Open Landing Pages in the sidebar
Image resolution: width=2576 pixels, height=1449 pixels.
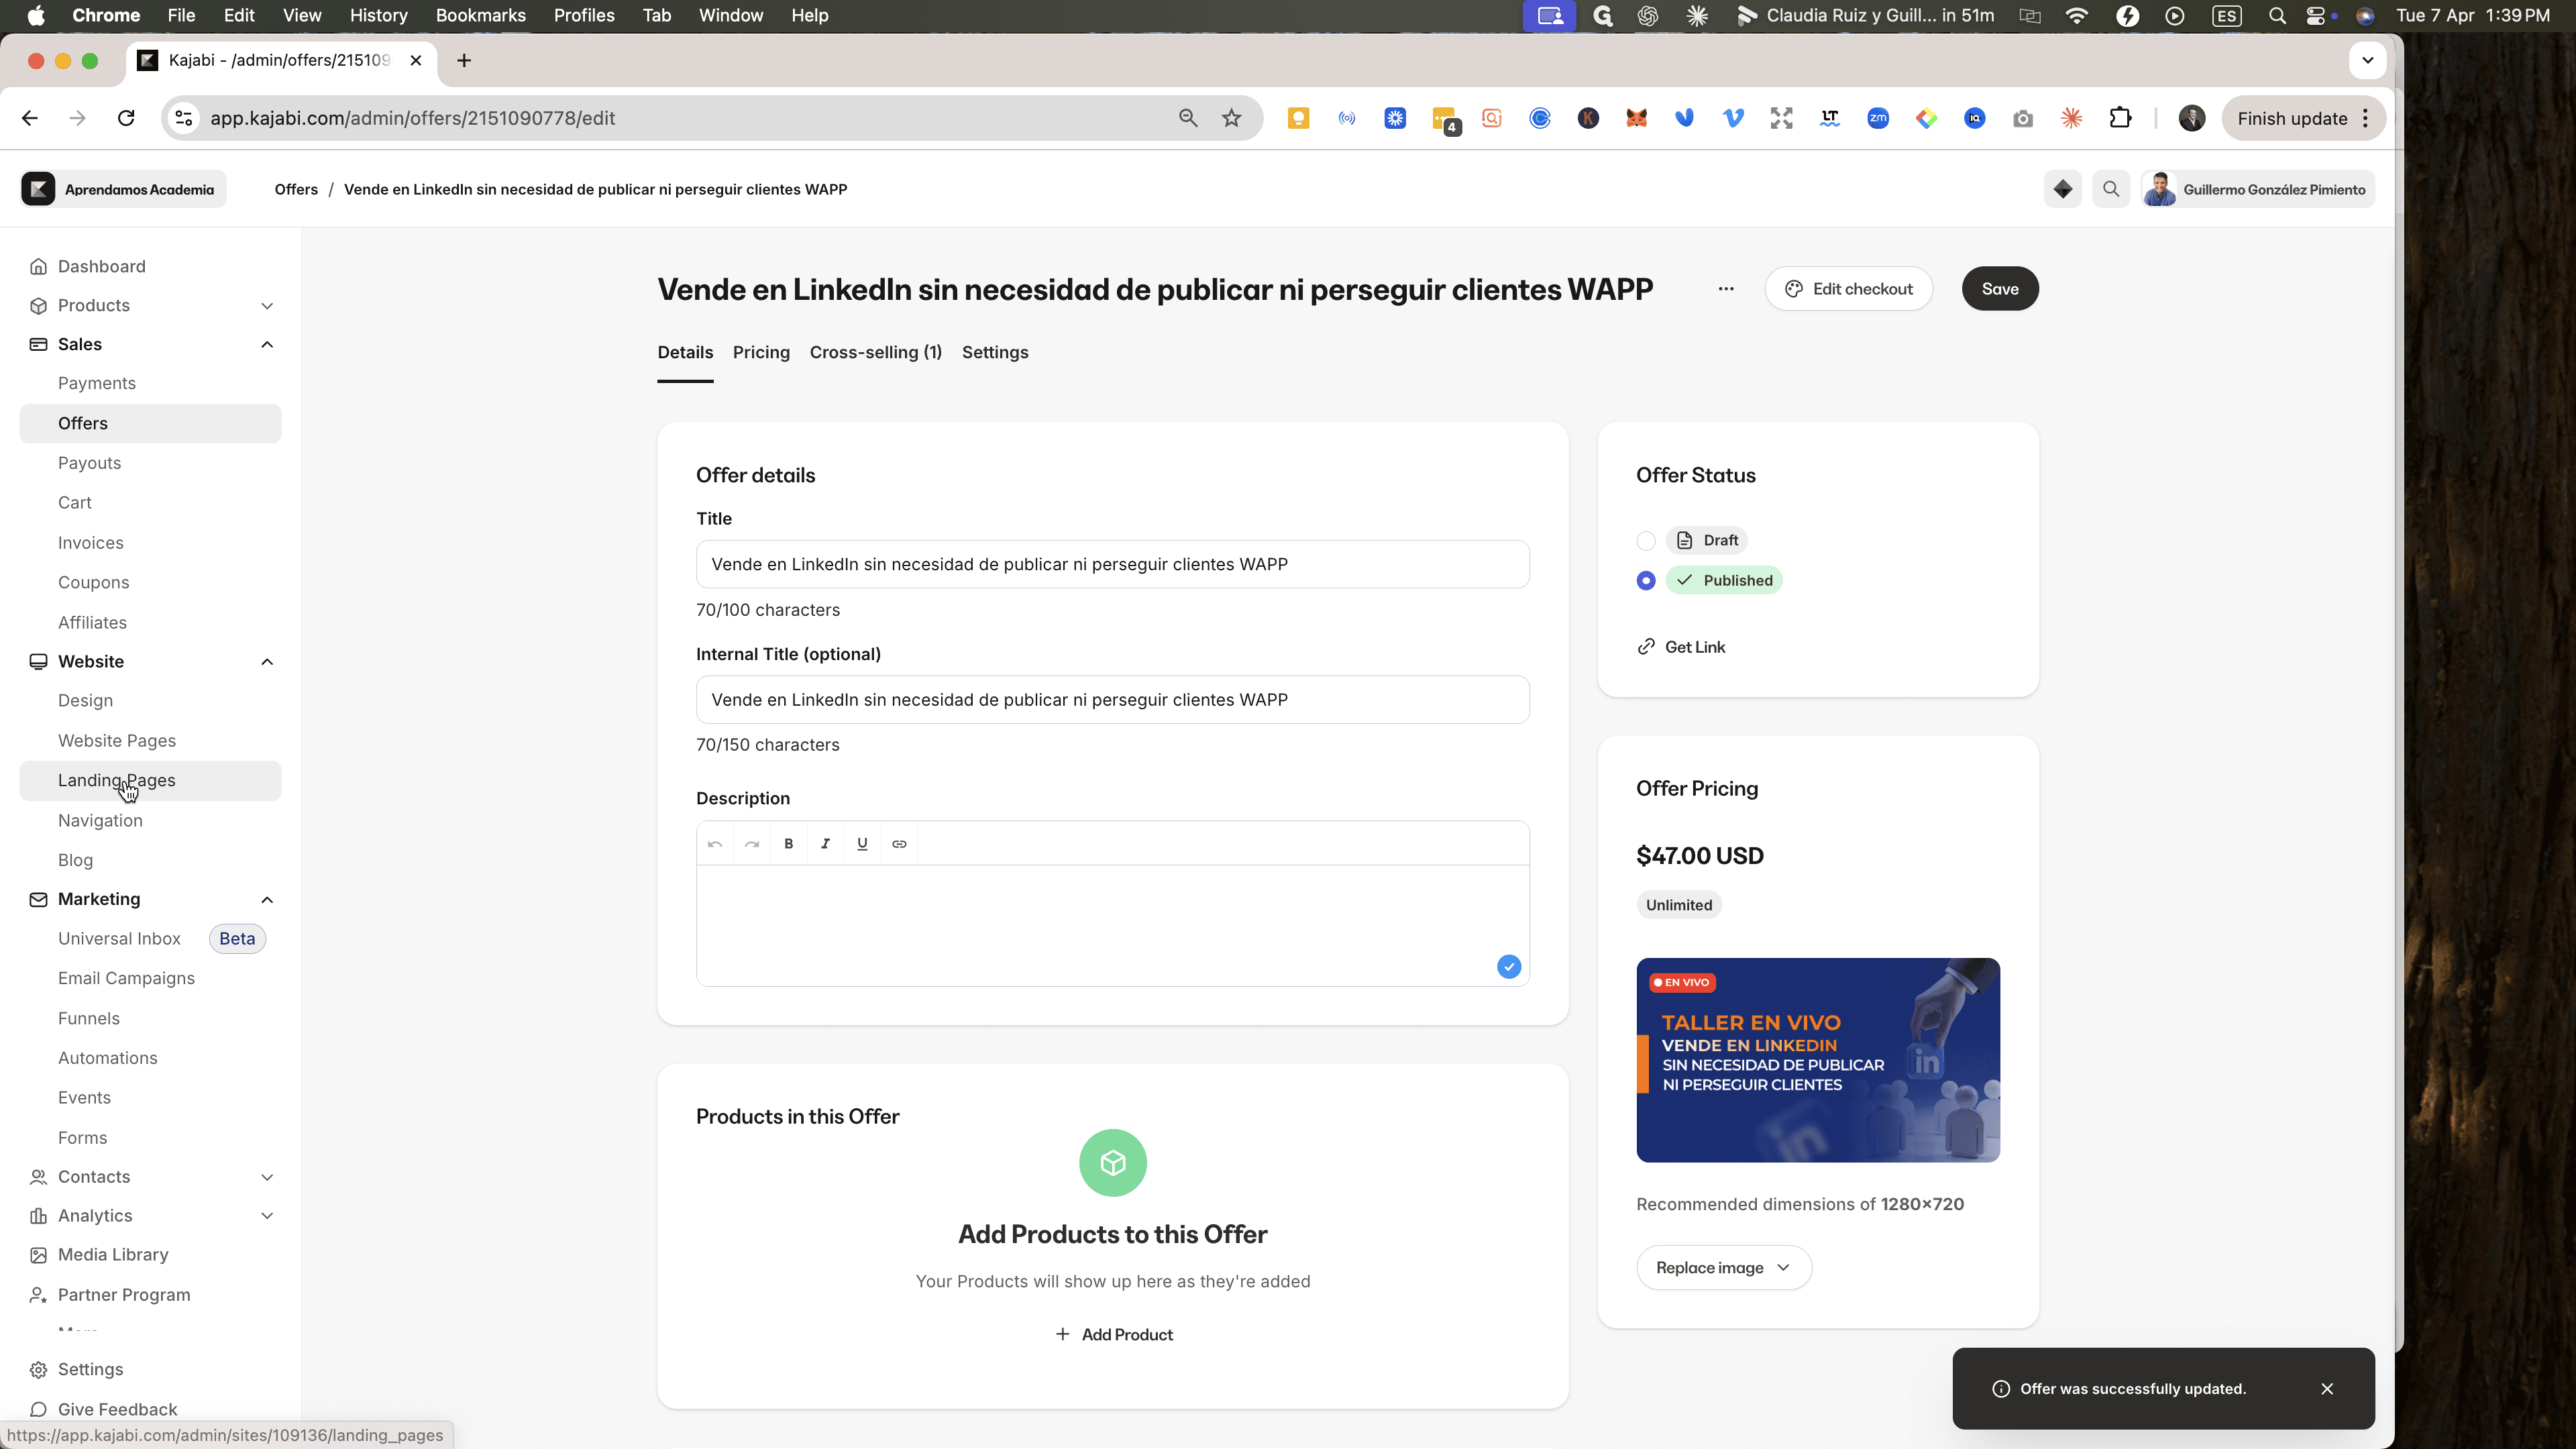coord(150,780)
